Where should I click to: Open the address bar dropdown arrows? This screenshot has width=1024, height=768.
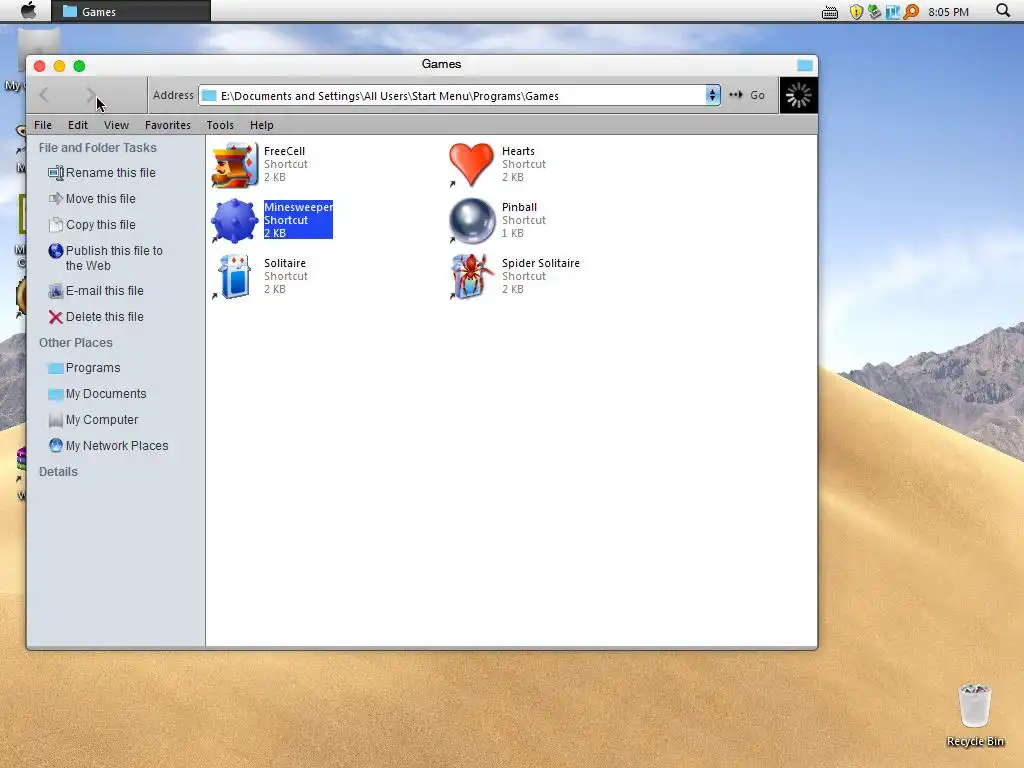point(712,96)
